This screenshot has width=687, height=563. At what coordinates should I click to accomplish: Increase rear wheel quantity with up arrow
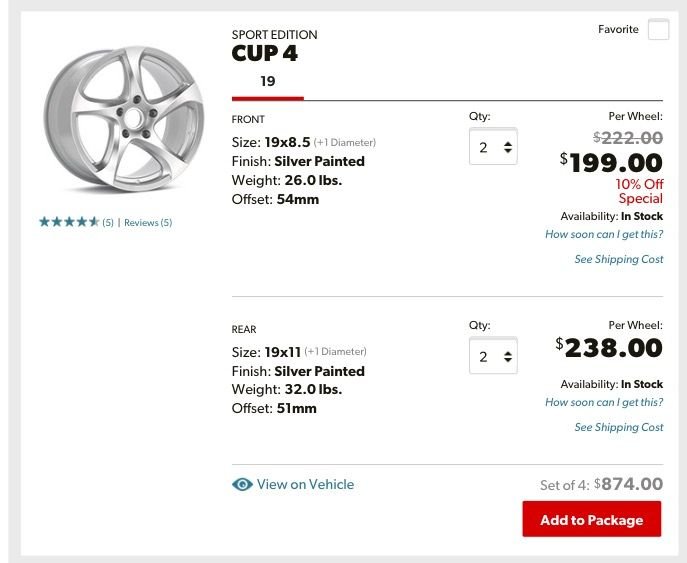point(508,351)
